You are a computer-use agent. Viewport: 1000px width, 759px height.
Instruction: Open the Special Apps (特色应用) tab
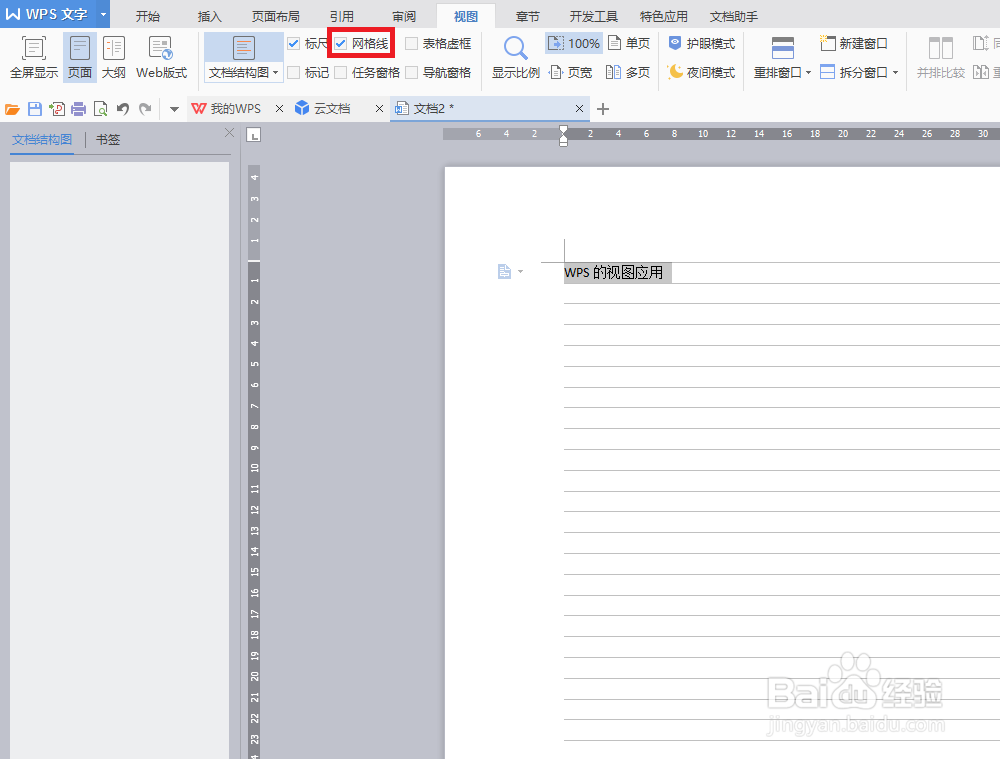coord(663,16)
